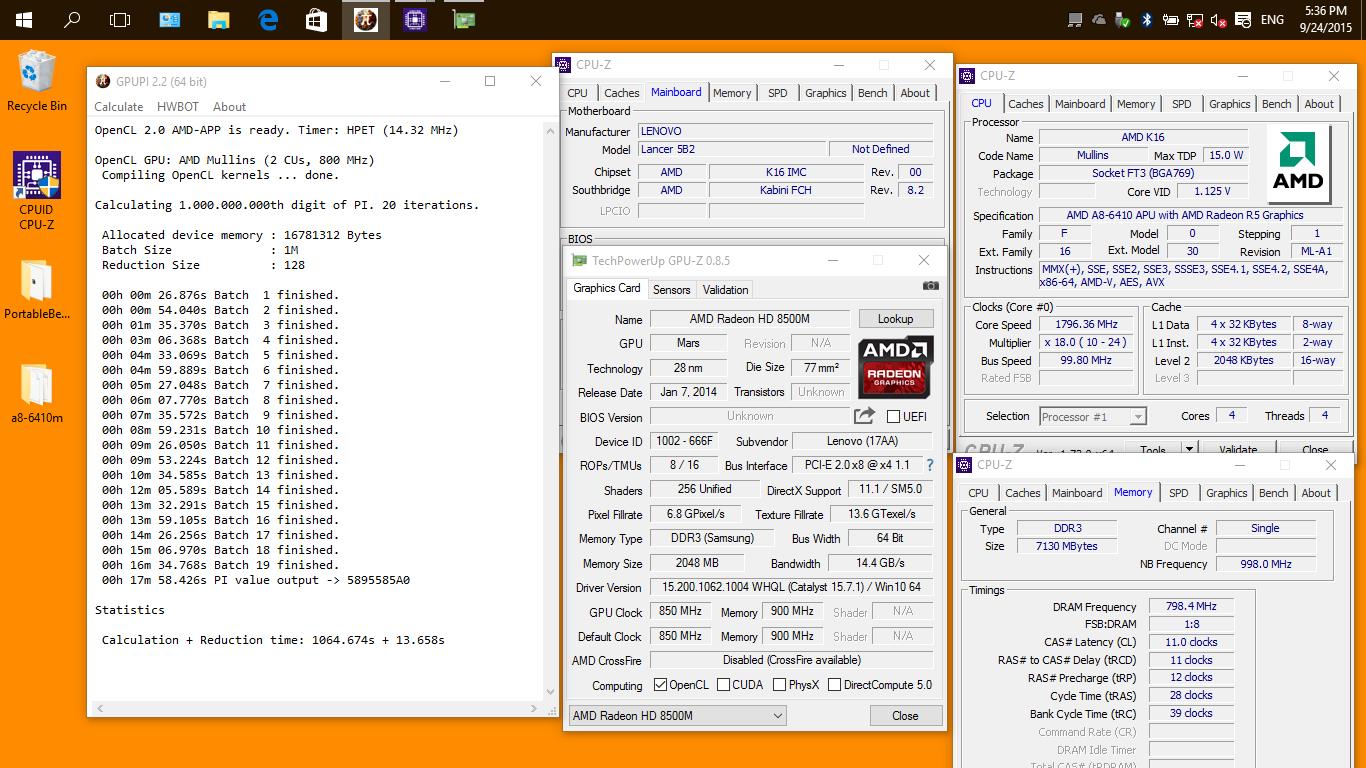Click Close button in GPU-Z

point(905,716)
